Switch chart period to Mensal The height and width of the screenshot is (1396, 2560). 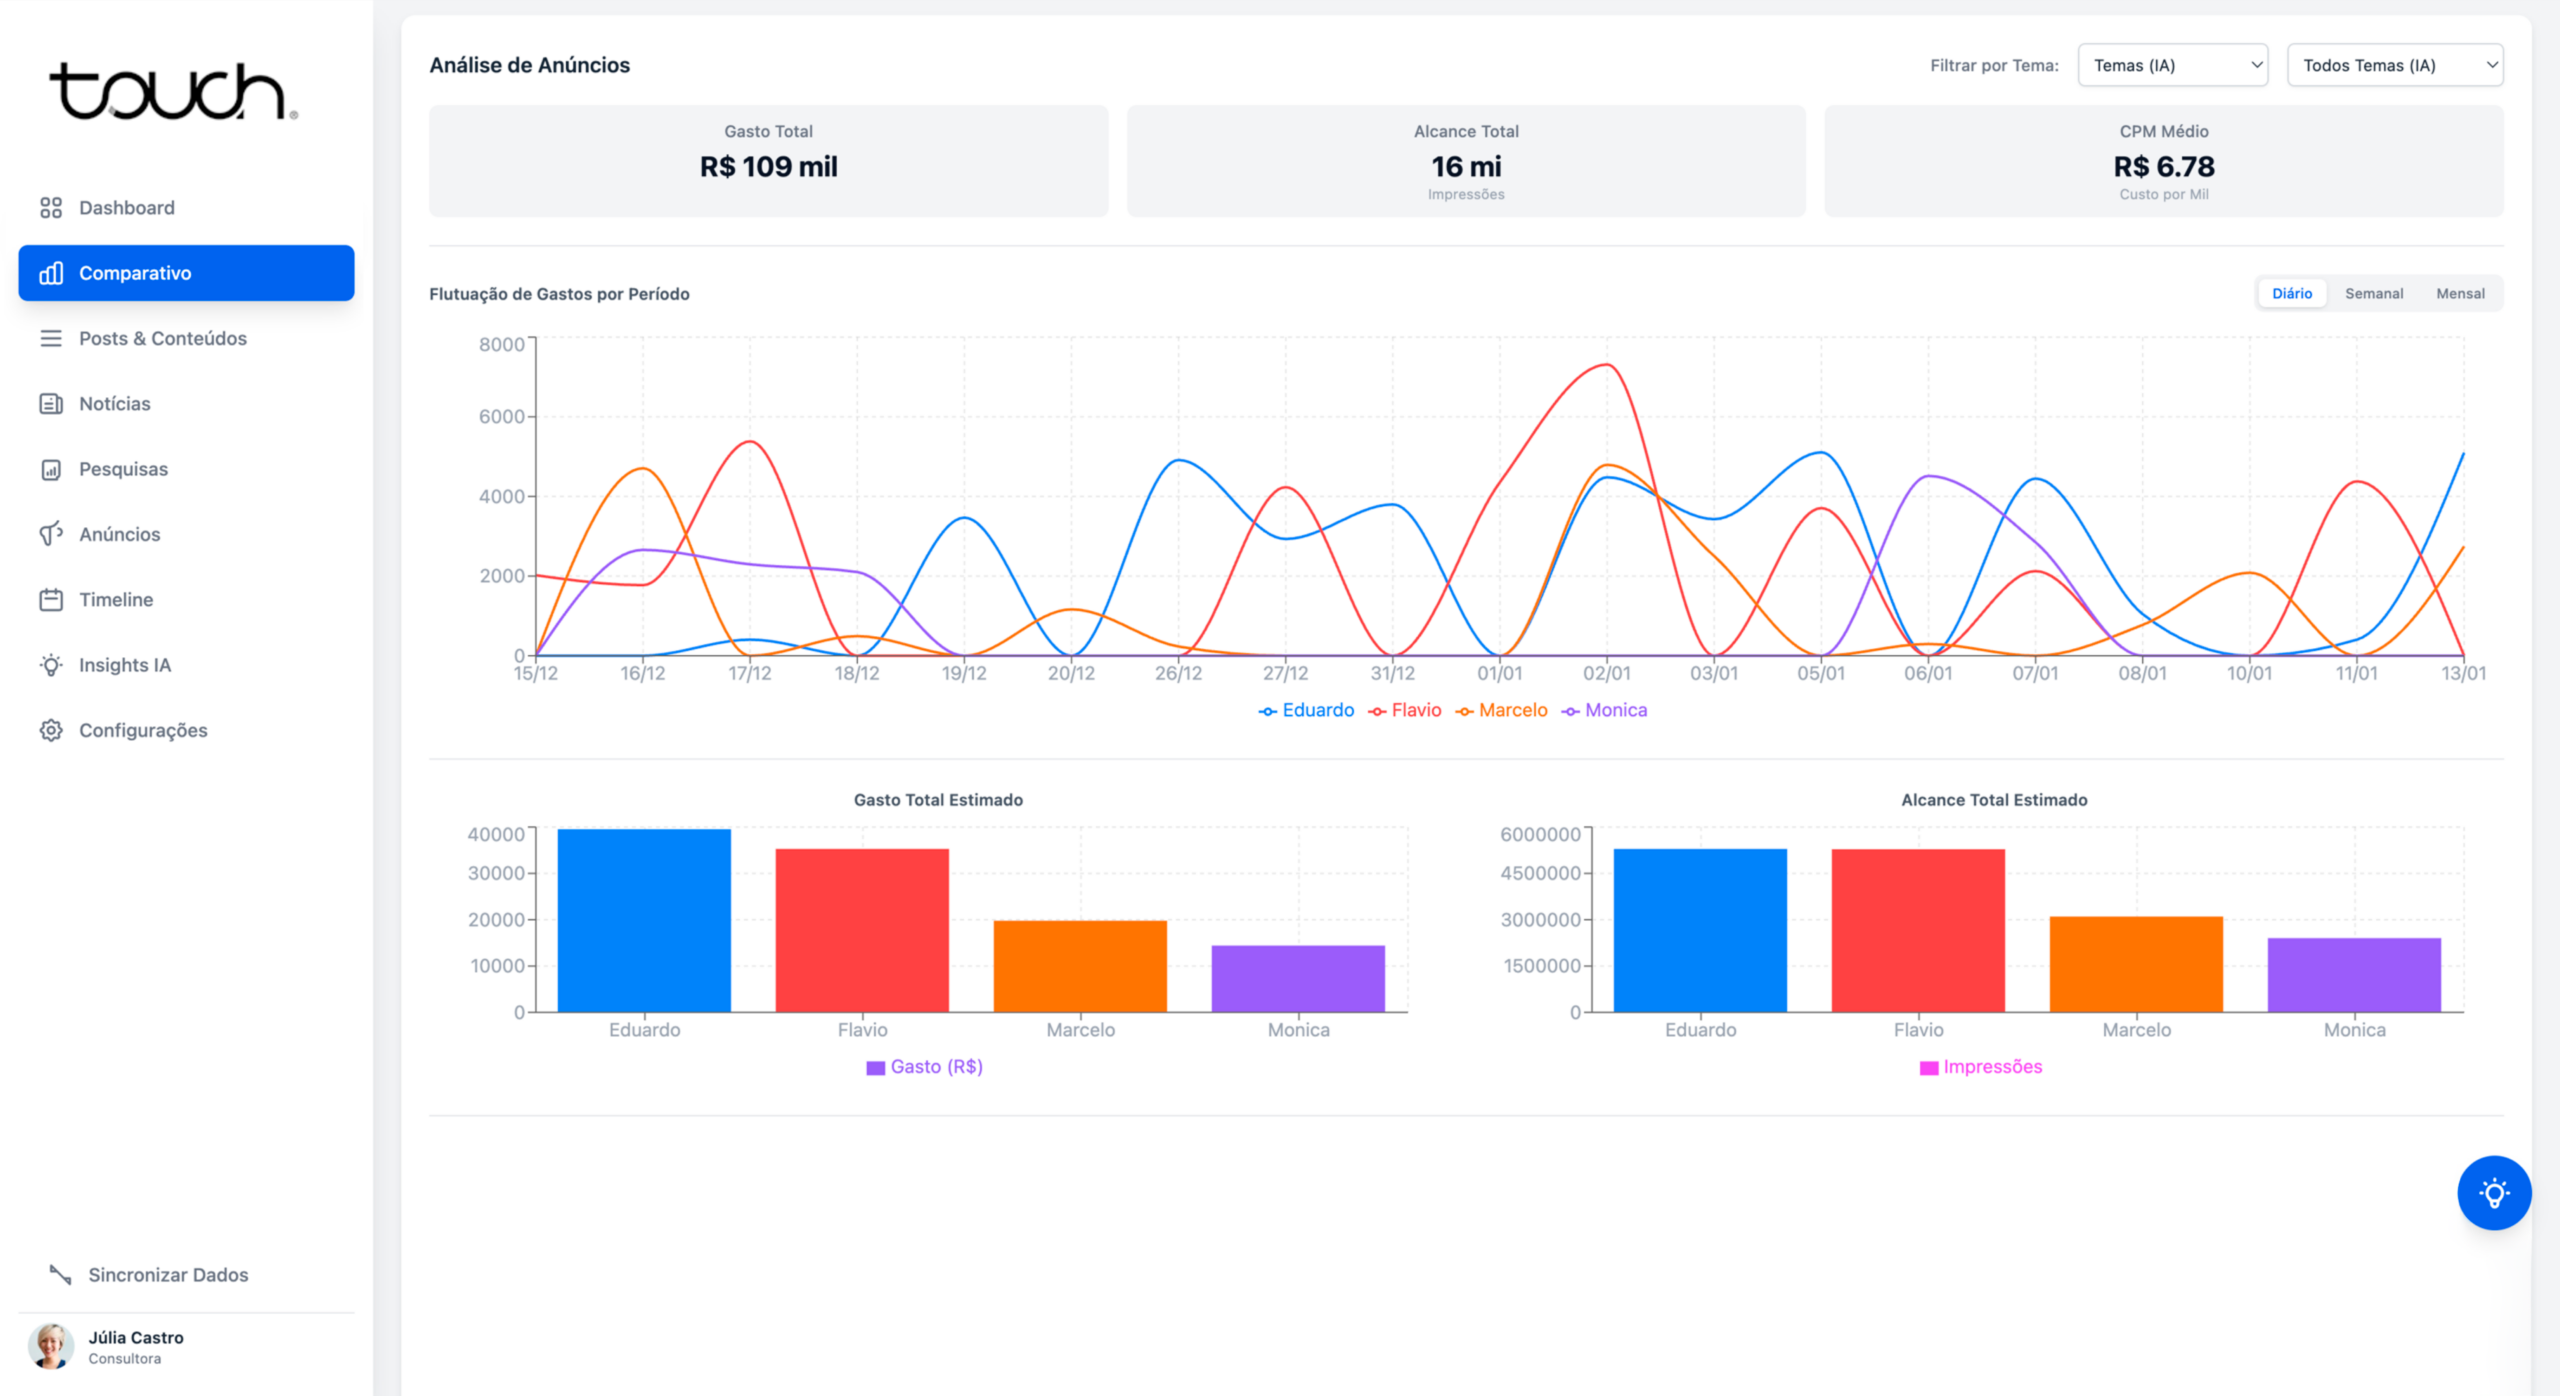(x=2459, y=293)
